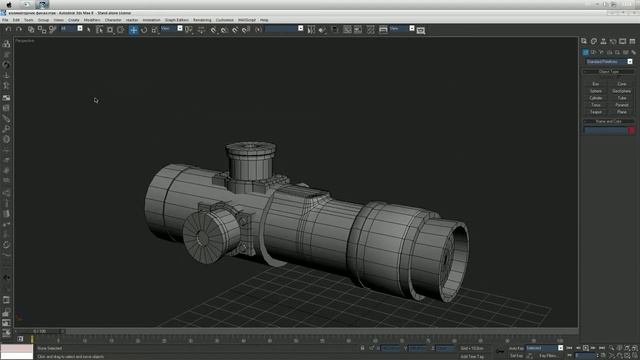Select the Lights category icon

(x=601, y=52)
